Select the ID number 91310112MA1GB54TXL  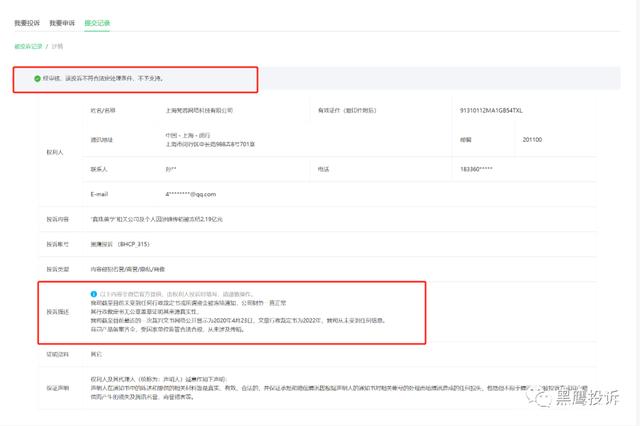pos(491,111)
